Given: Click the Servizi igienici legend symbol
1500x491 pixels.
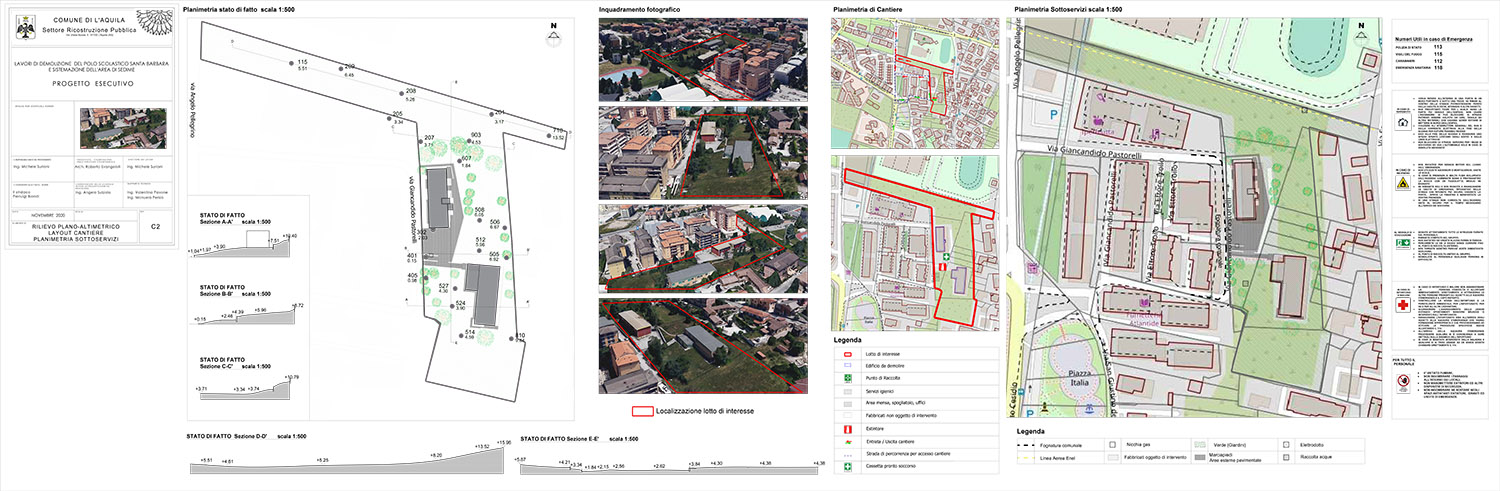Looking at the screenshot, I should (846, 390).
